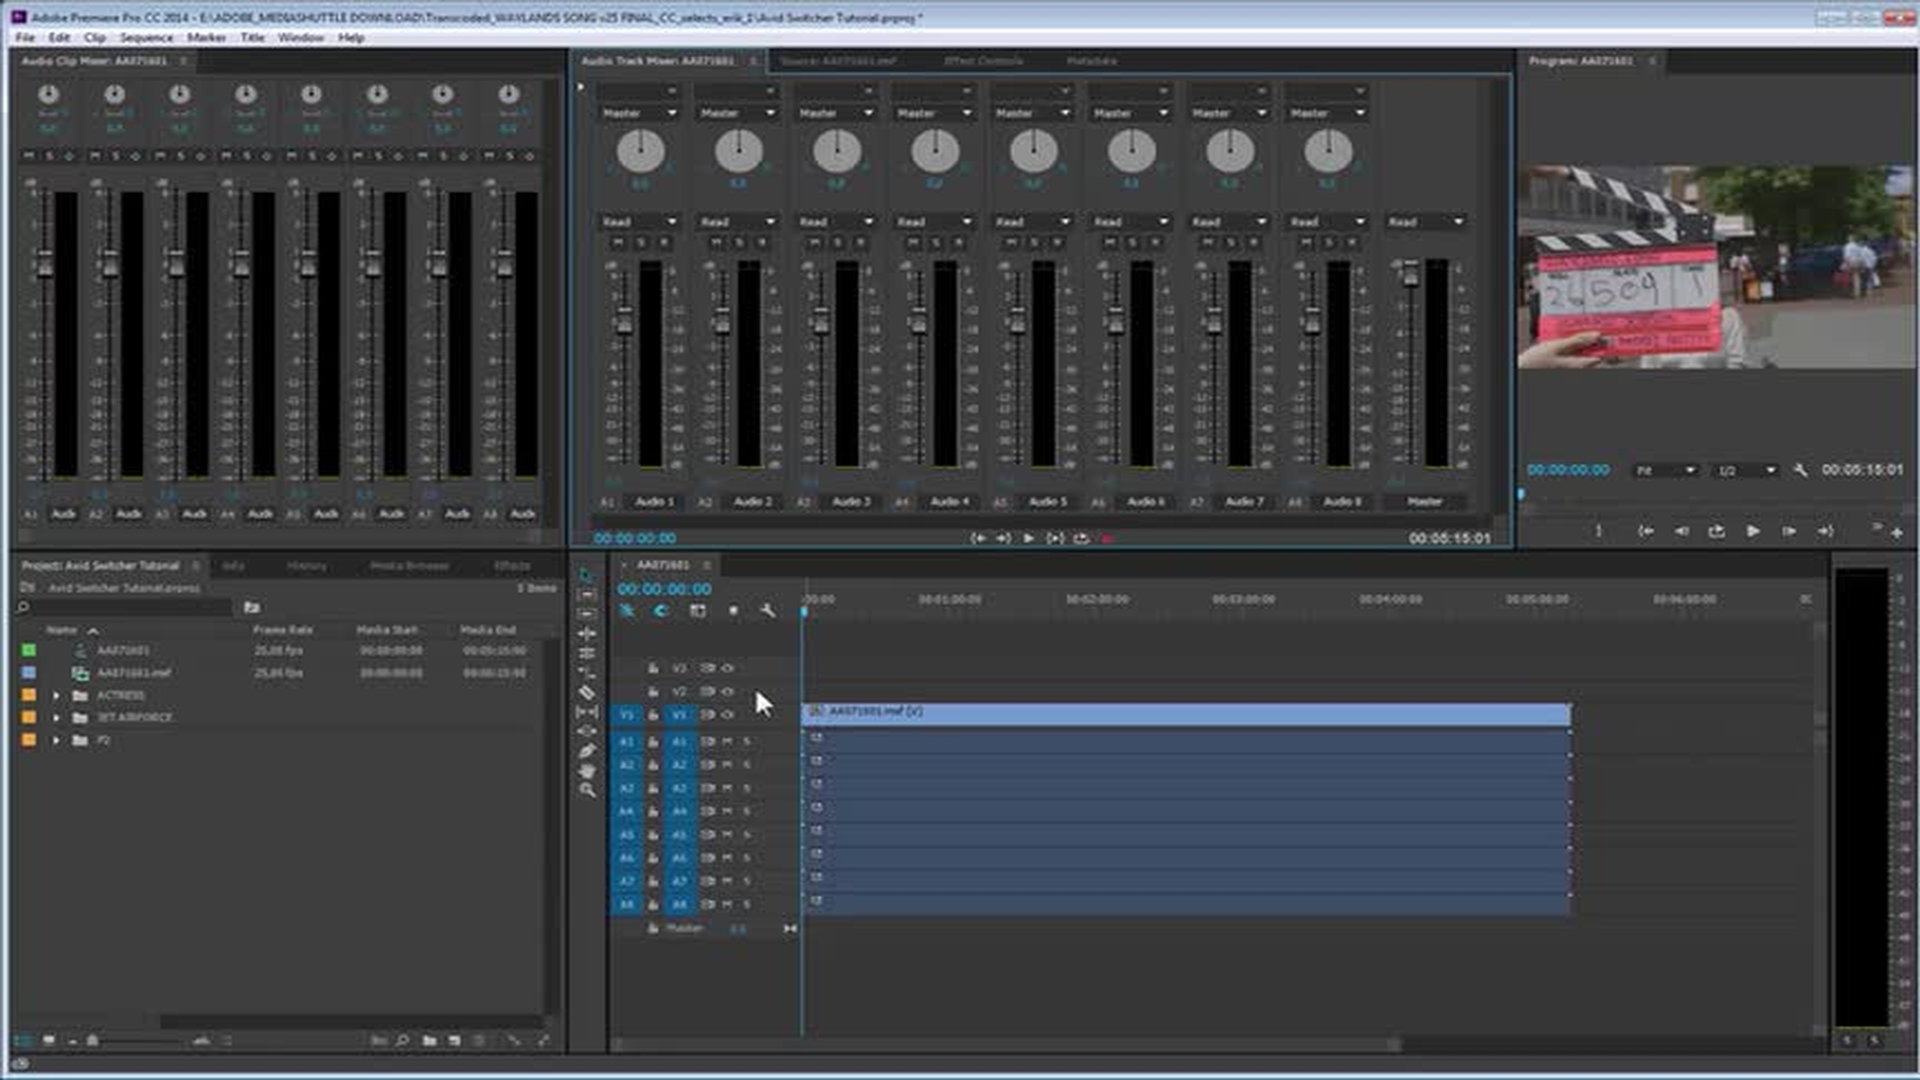Image resolution: width=1920 pixels, height=1080 pixels.
Task: Click the record button in the Audio Track Mixer
Action: [1107, 538]
